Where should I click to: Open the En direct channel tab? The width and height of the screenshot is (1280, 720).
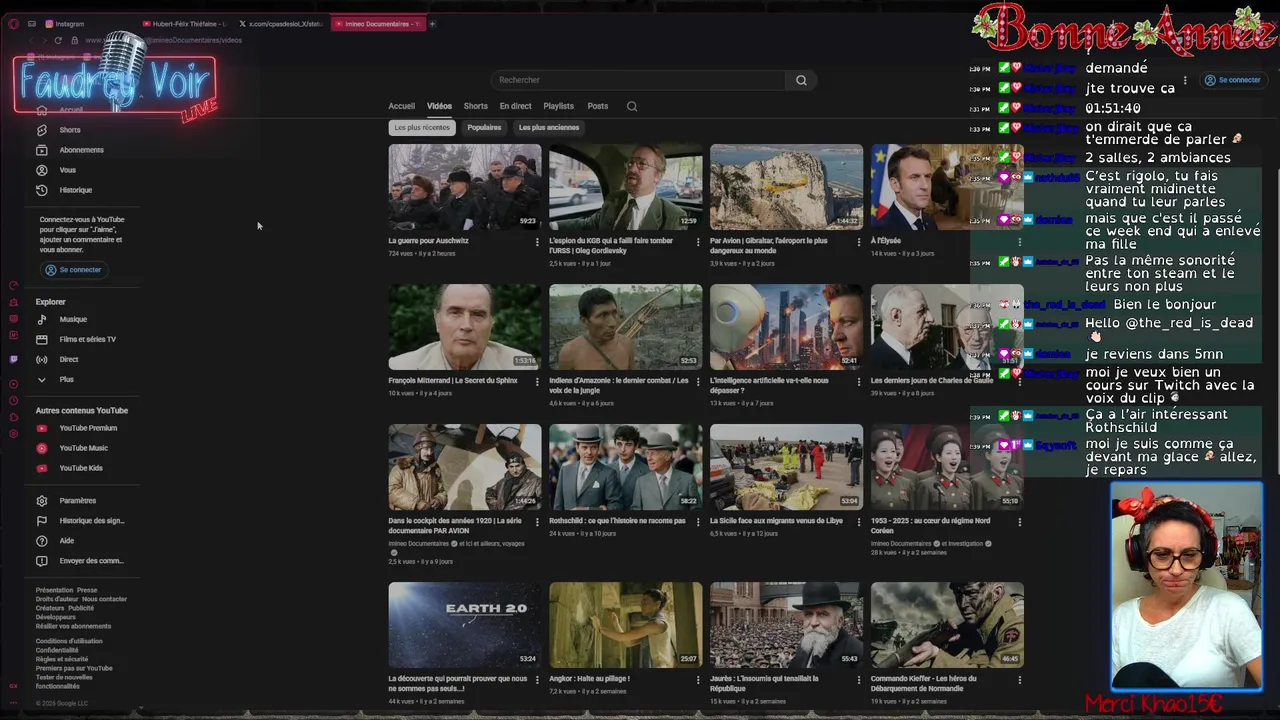(516, 106)
